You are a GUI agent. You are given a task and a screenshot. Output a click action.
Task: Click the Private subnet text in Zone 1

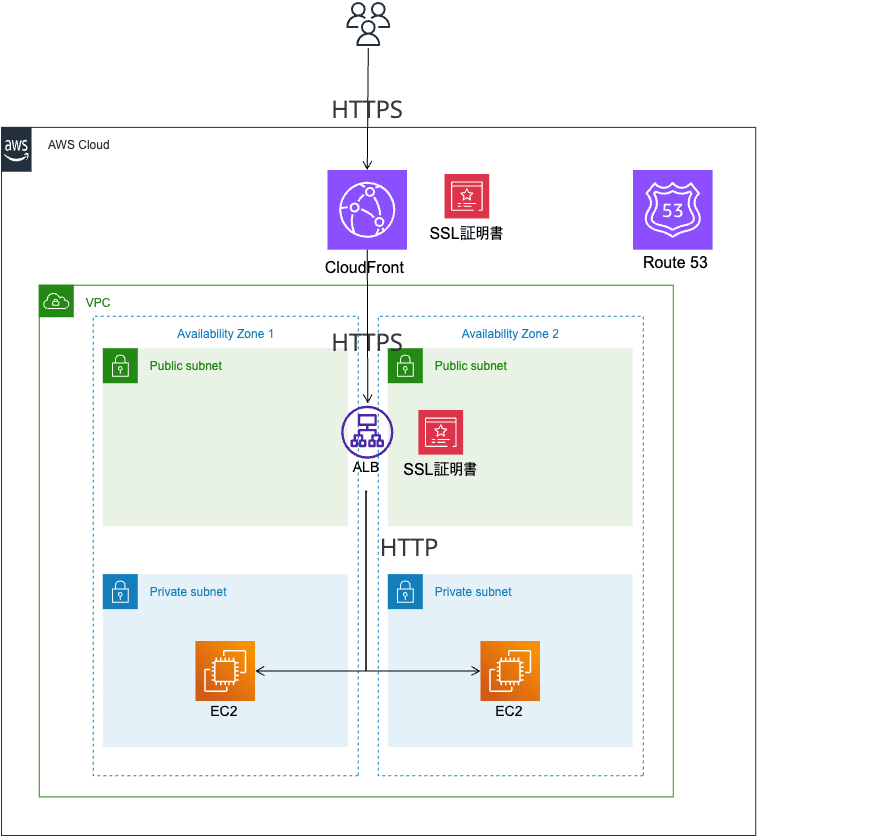pyautogui.click(x=188, y=592)
